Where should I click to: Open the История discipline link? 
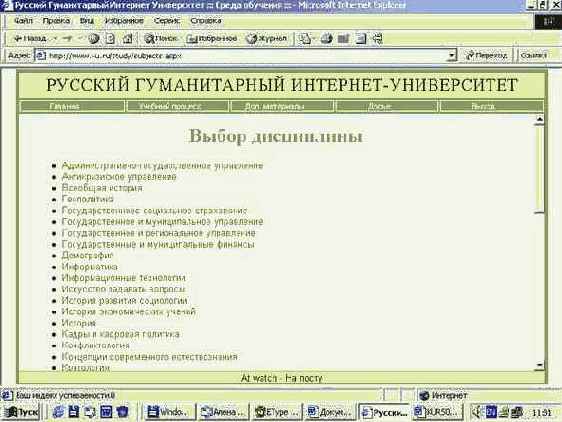(79, 323)
